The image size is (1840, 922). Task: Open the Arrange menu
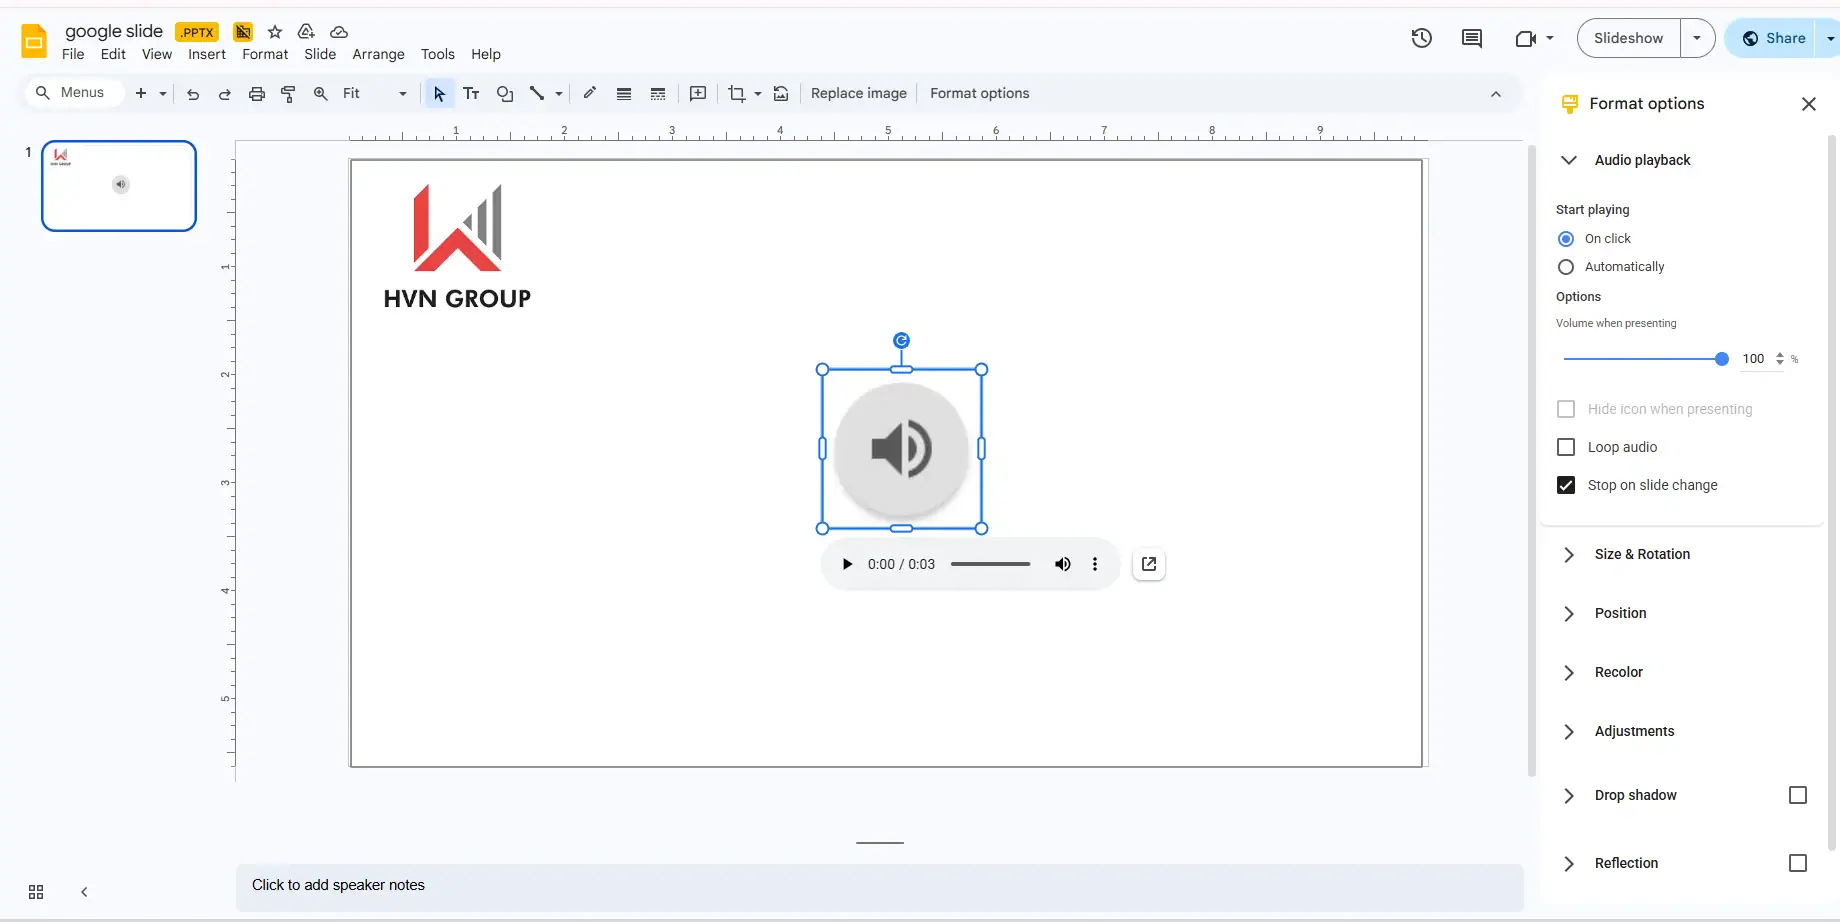[378, 54]
